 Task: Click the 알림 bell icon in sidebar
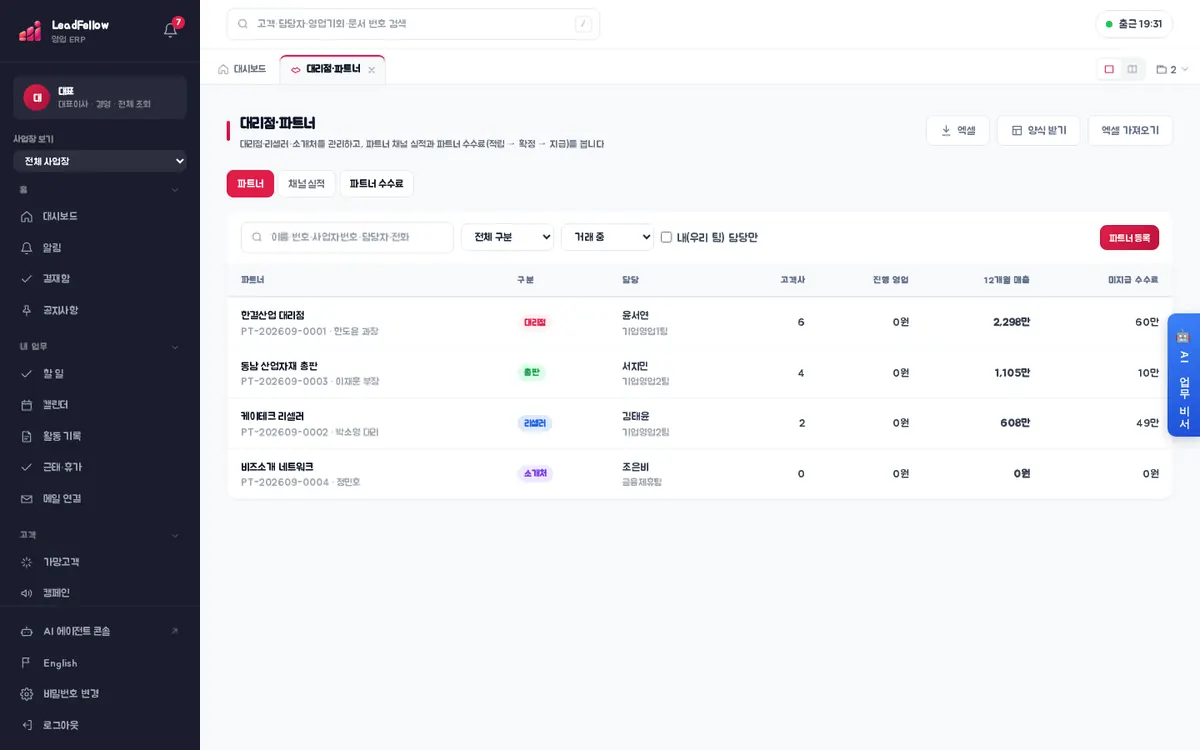[x=27, y=247]
